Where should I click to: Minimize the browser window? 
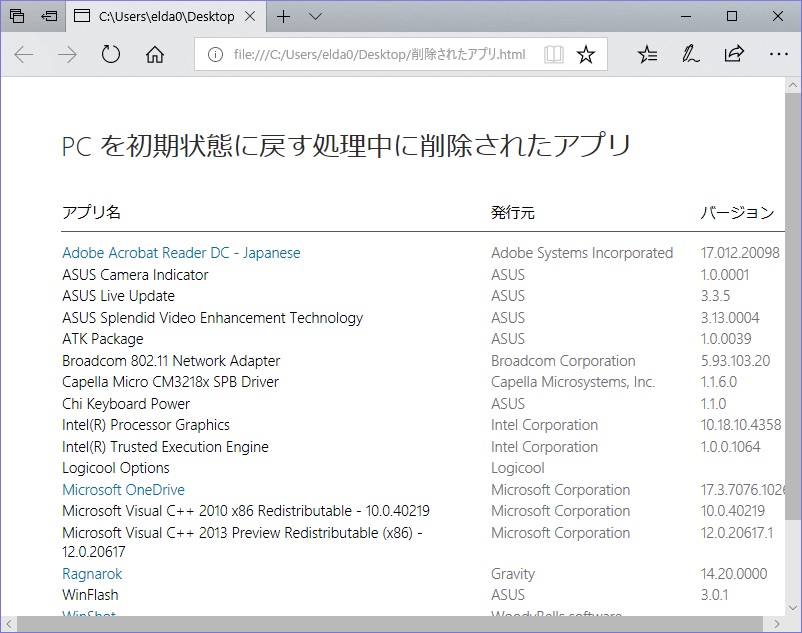point(686,16)
